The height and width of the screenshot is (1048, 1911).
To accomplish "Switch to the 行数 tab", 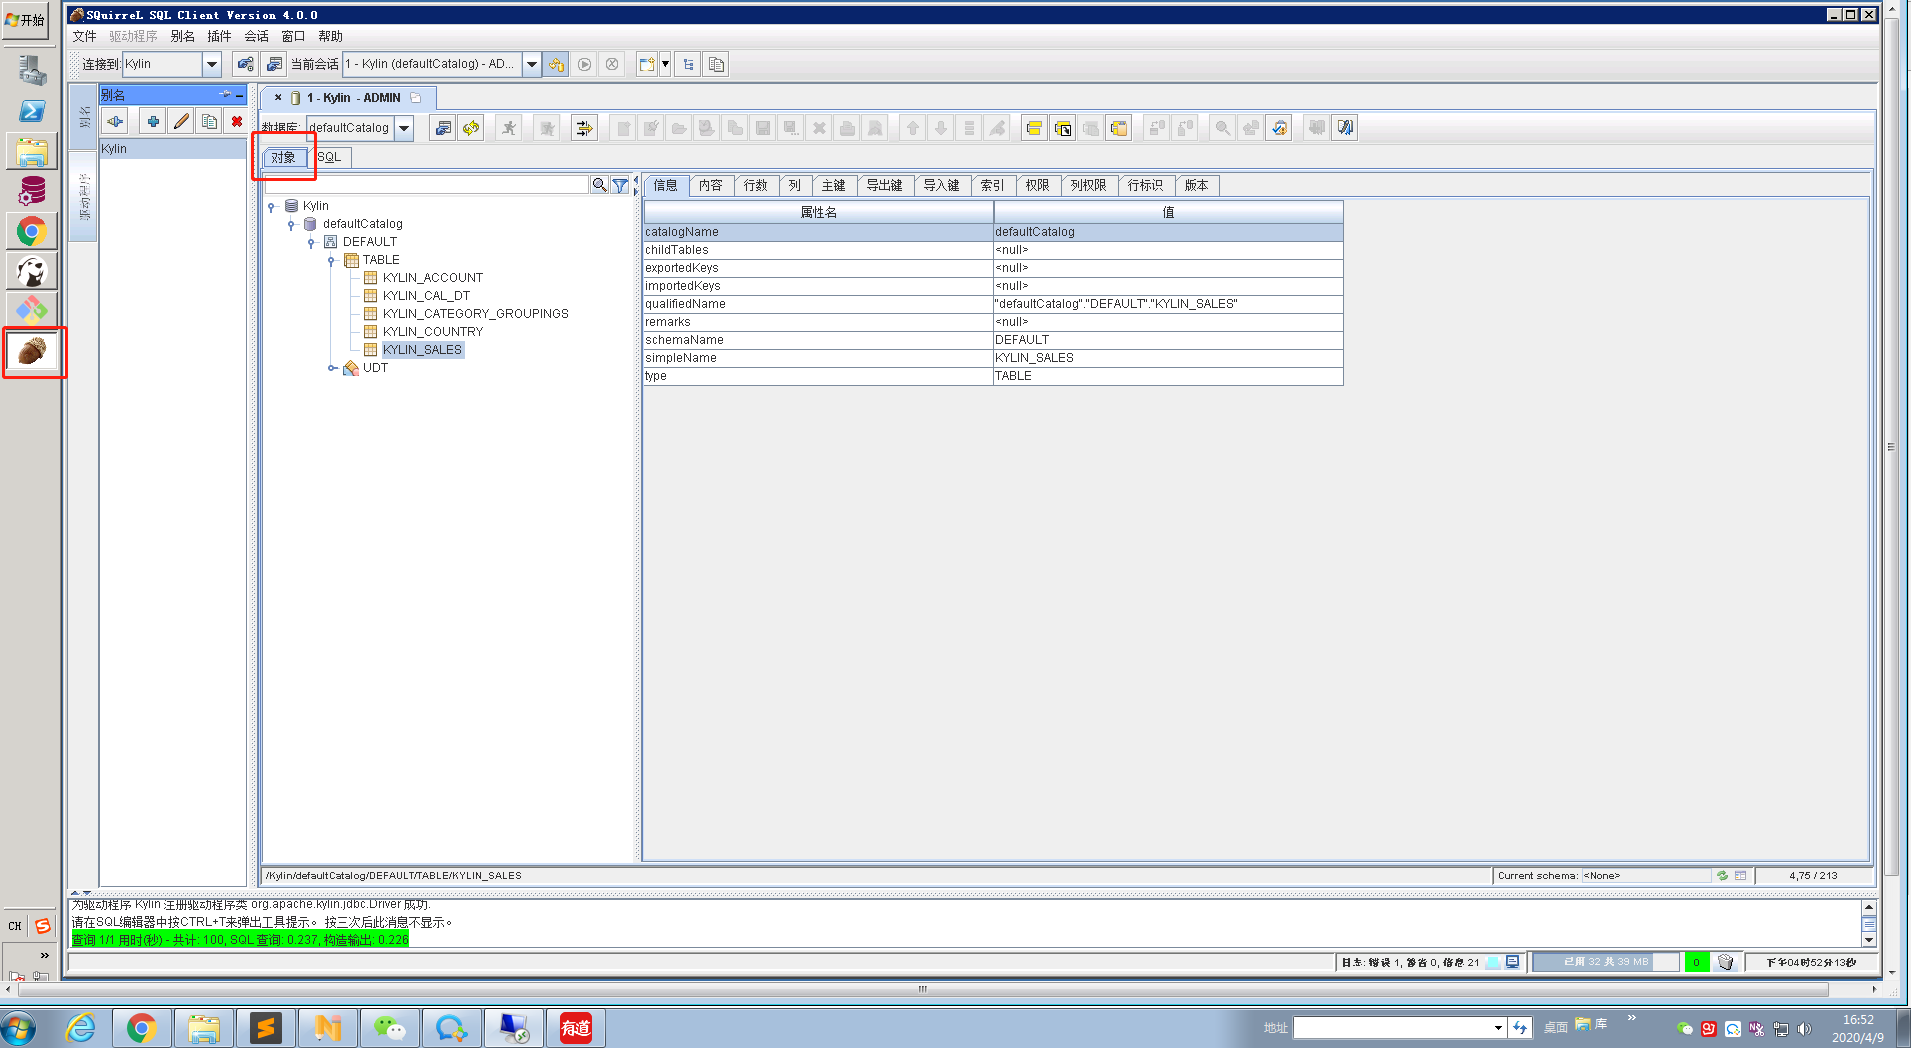I will [x=756, y=185].
